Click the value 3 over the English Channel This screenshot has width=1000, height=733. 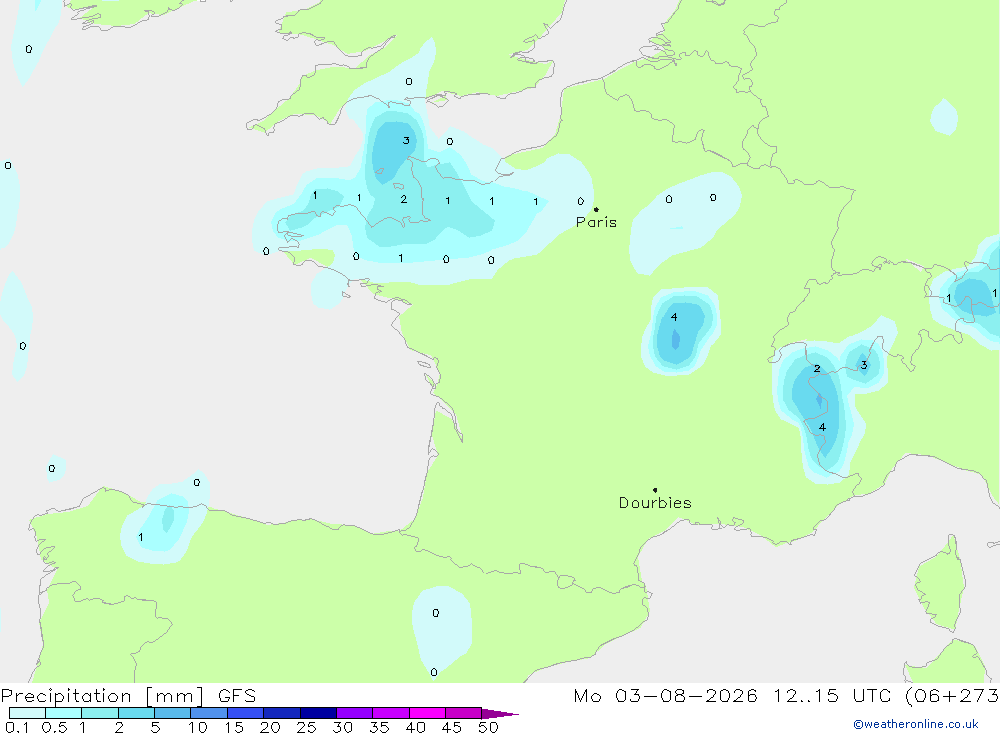point(406,140)
